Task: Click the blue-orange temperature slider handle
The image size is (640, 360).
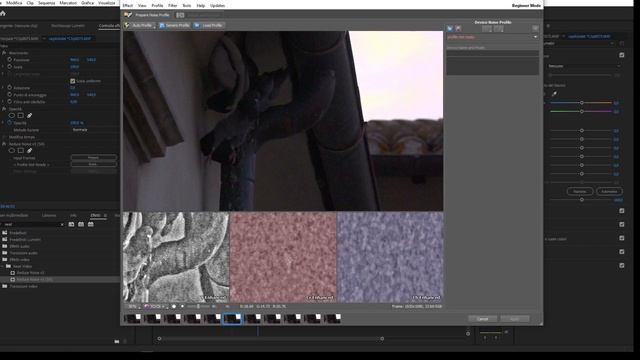Action: [x=582, y=103]
